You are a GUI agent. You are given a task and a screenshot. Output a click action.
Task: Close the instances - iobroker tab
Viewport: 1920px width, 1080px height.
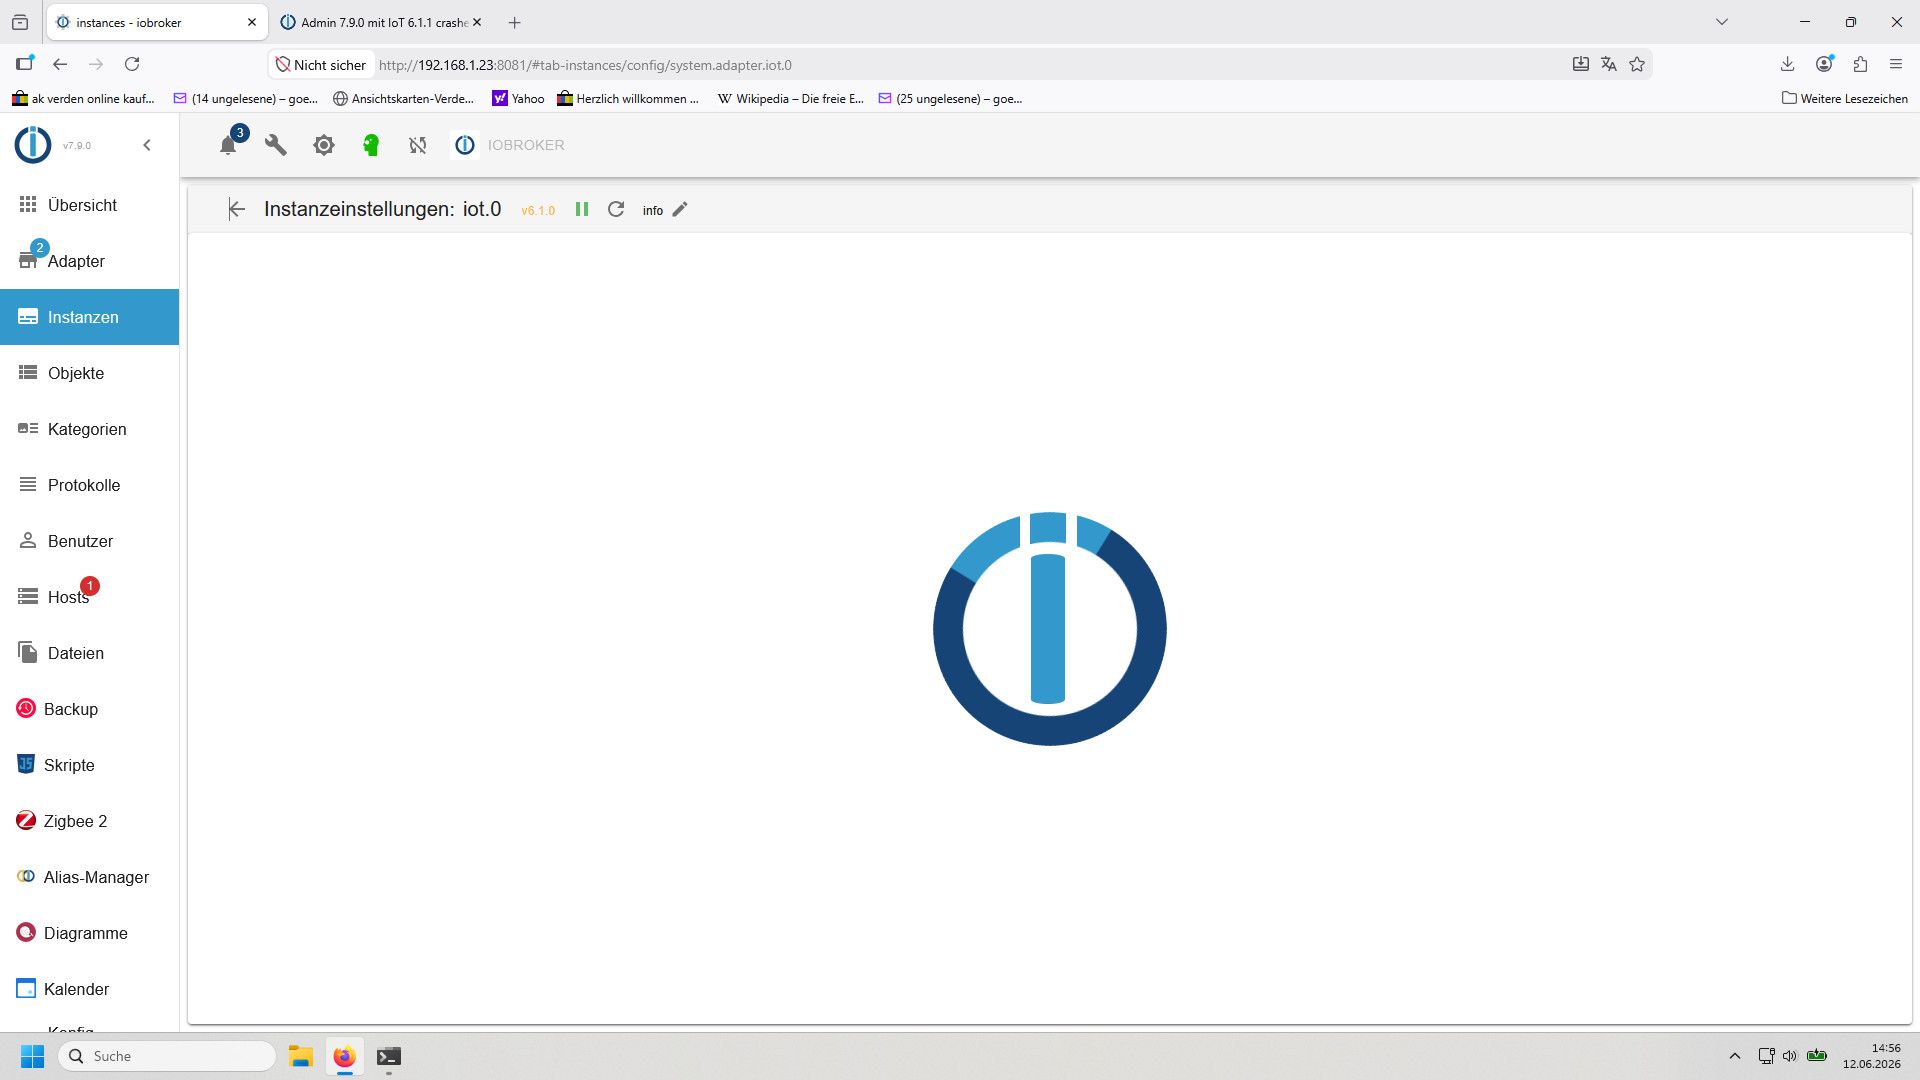(x=252, y=22)
